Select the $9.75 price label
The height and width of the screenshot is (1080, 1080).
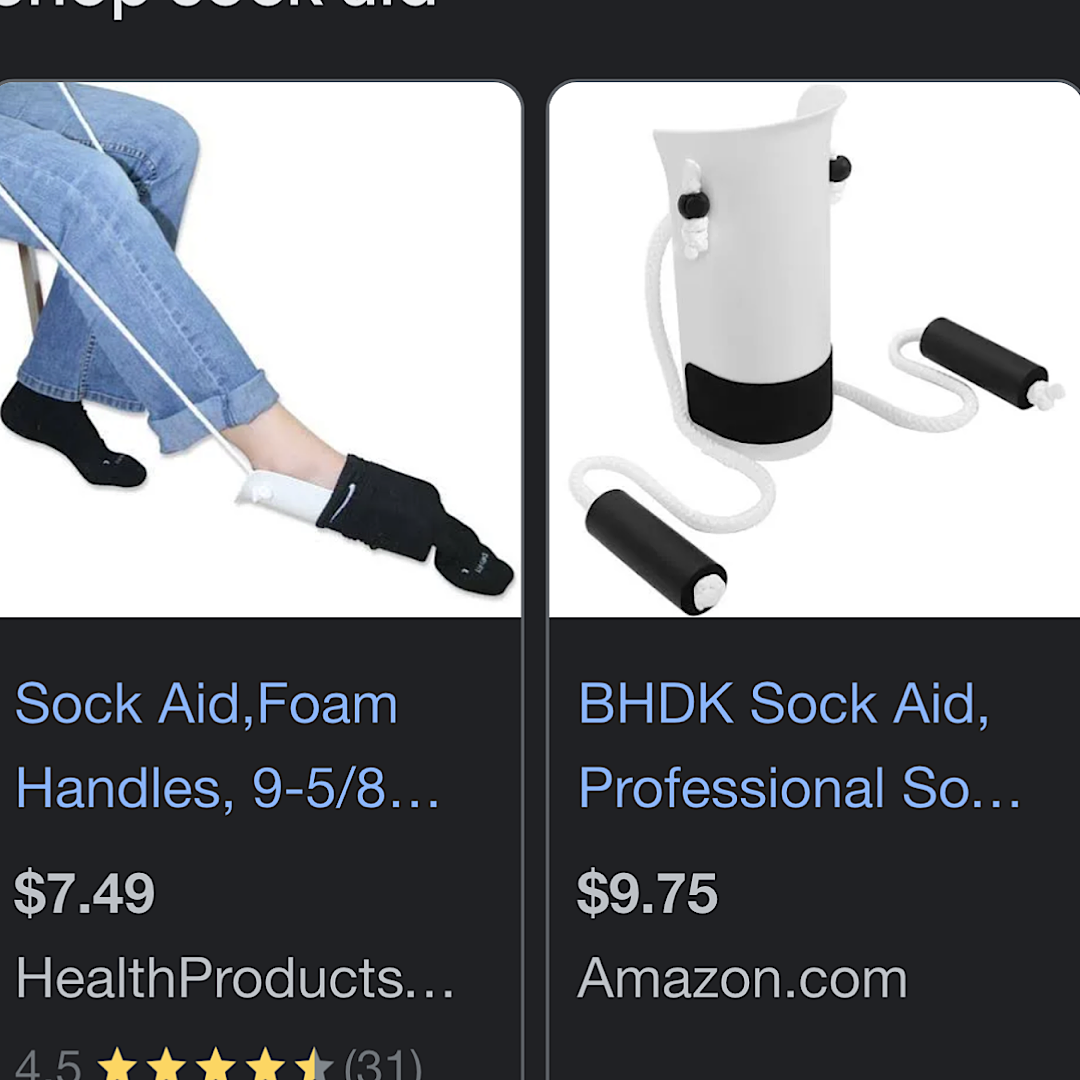coord(647,893)
